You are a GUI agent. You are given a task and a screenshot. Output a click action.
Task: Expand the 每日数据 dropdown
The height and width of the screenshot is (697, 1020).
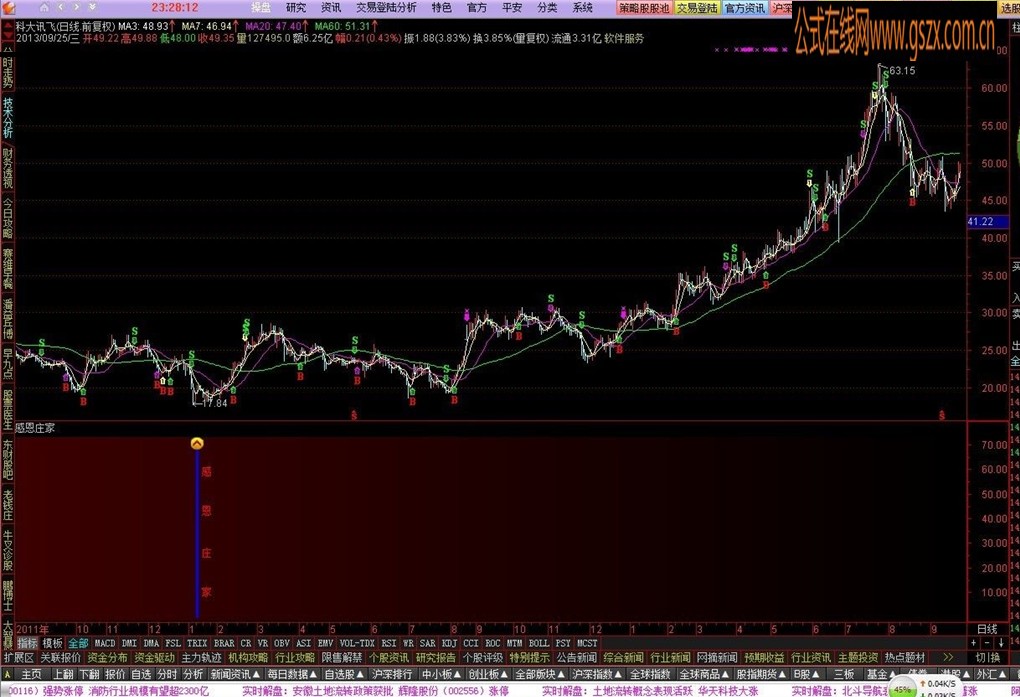292,674
